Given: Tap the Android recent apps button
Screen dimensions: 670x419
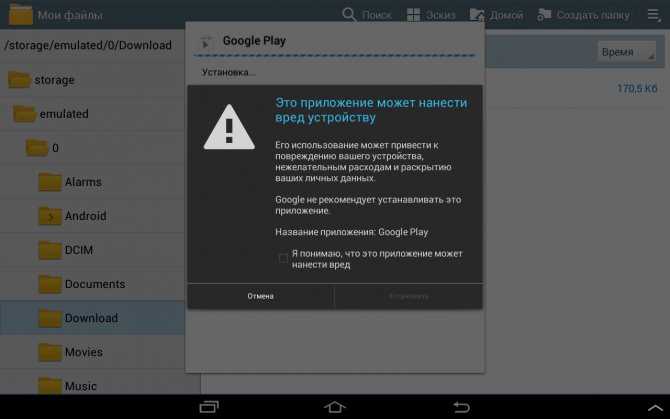Looking at the screenshot, I should [209, 407].
